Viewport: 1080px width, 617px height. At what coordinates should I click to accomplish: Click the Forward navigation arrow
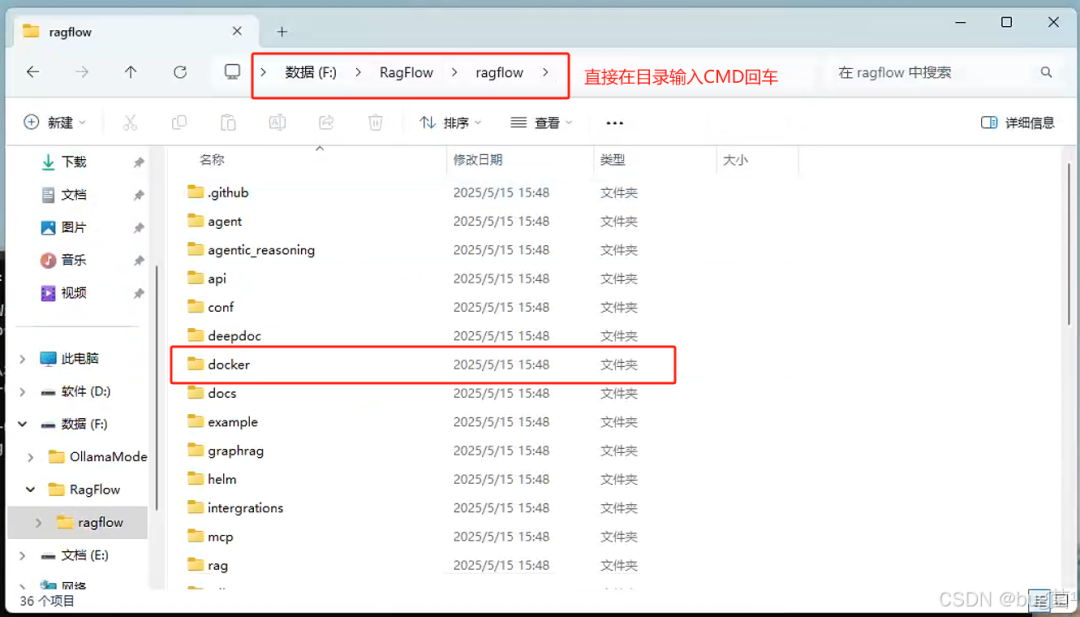click(x=81, y=72)
